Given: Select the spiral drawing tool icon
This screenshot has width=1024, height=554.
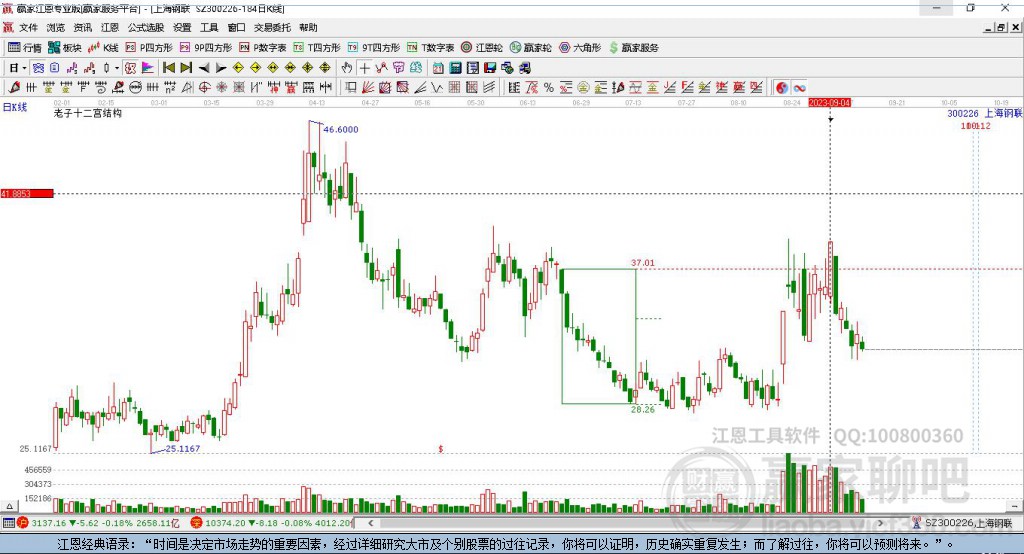Looking at the screenshot, I should click(101, 88).
